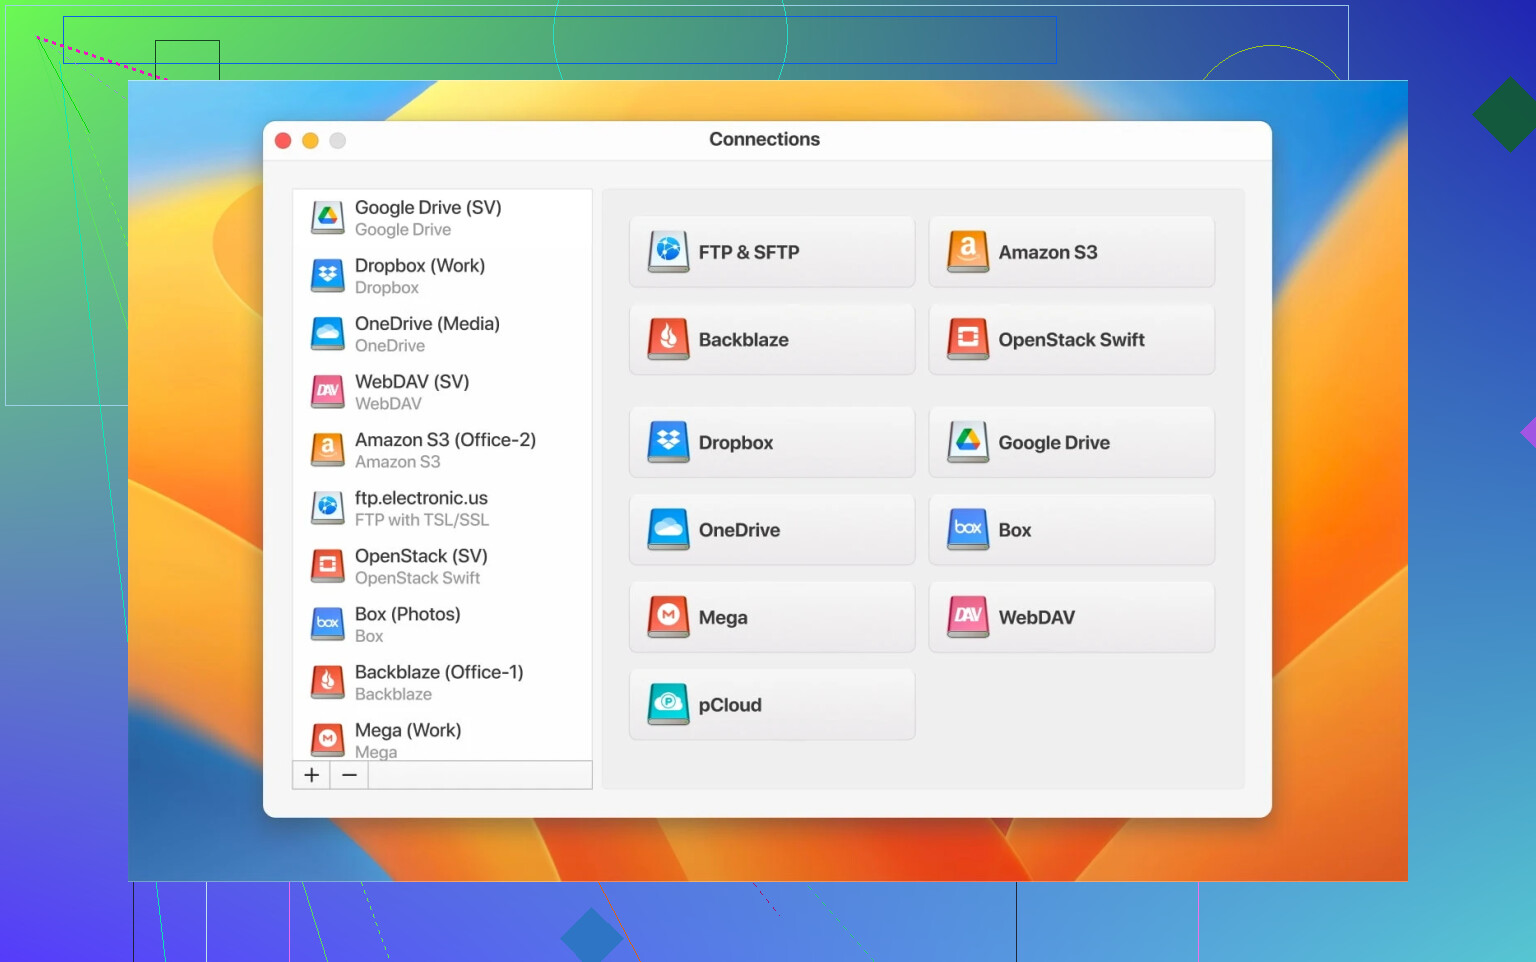Image resolution: width=1536 pixels, height=962 pixels.
Task: Select "ftp.electronic.us" connection name
Action: (421, 497)
